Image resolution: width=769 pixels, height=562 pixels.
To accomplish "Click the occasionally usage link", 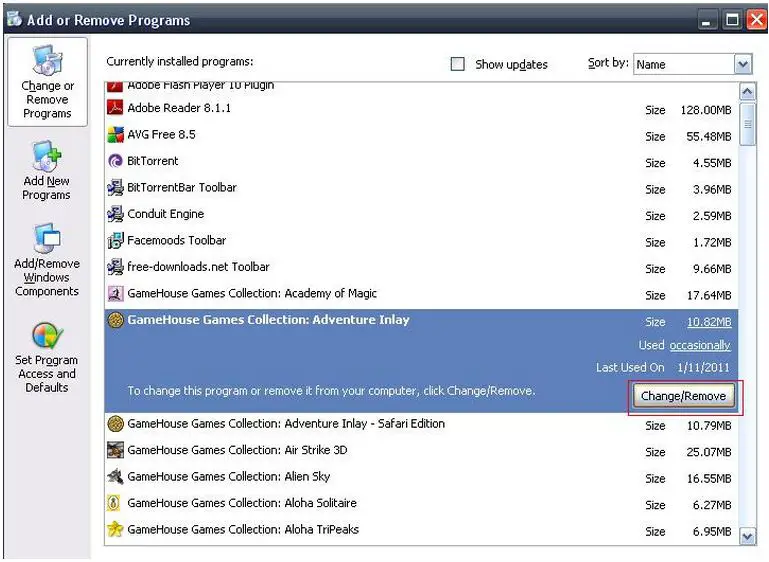I will [x=700, y=345].
